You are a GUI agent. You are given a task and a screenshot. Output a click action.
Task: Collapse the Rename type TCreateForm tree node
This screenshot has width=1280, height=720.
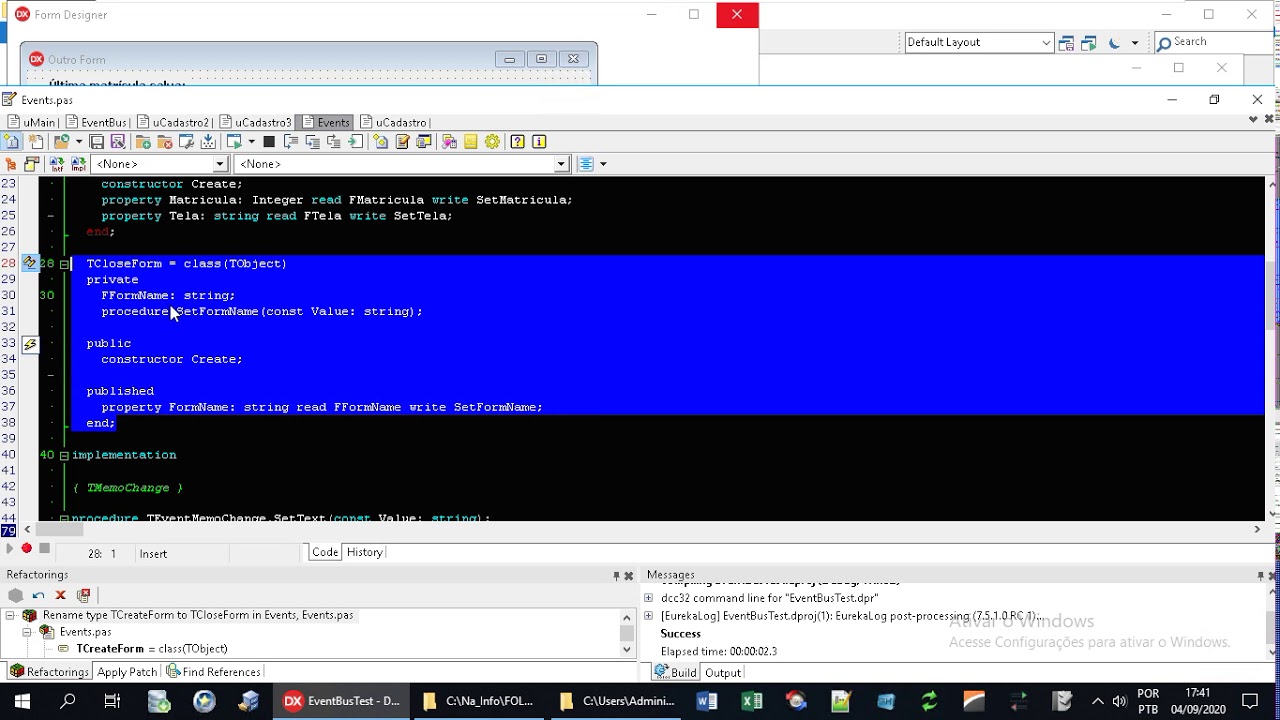tap(11, 615)
